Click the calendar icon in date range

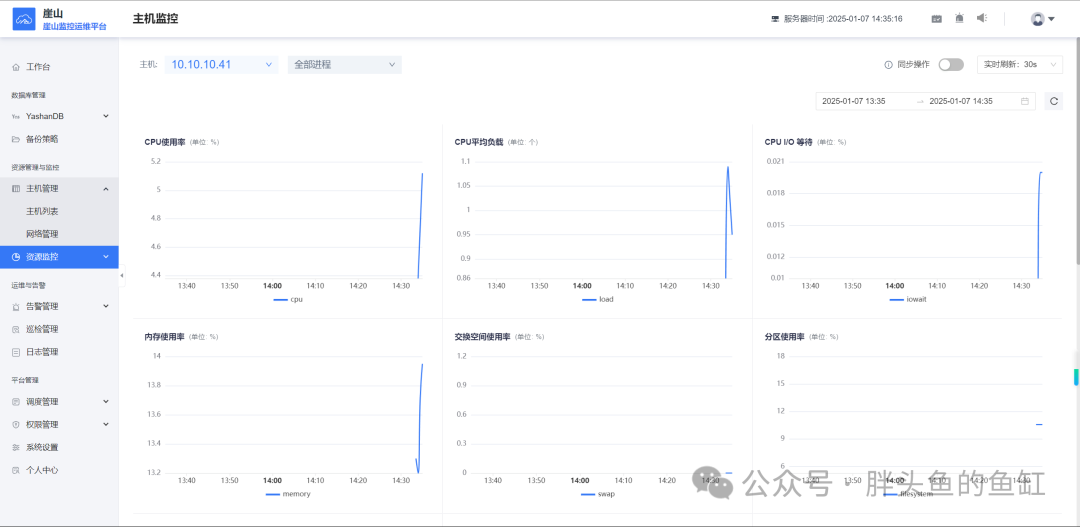[x=1025, y=101]
